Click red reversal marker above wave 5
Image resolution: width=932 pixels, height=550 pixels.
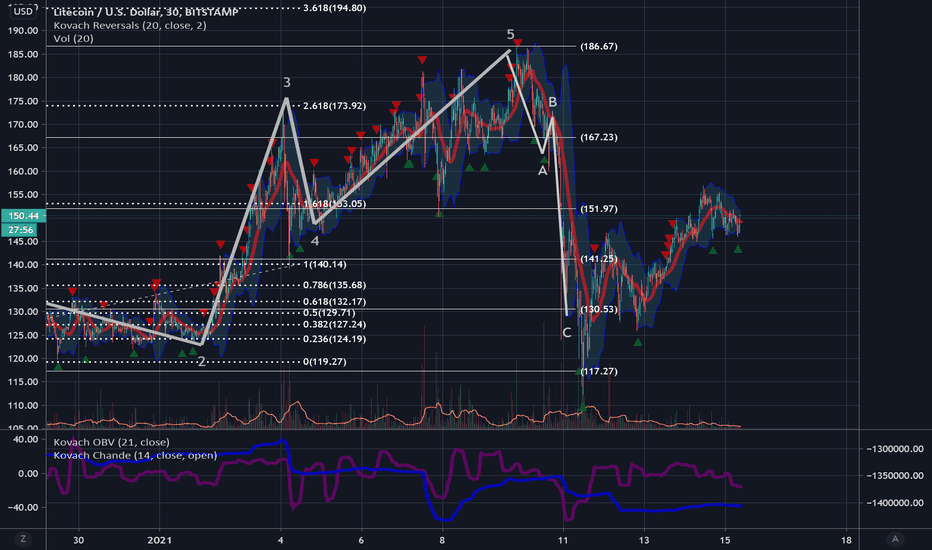click(518, 43)
